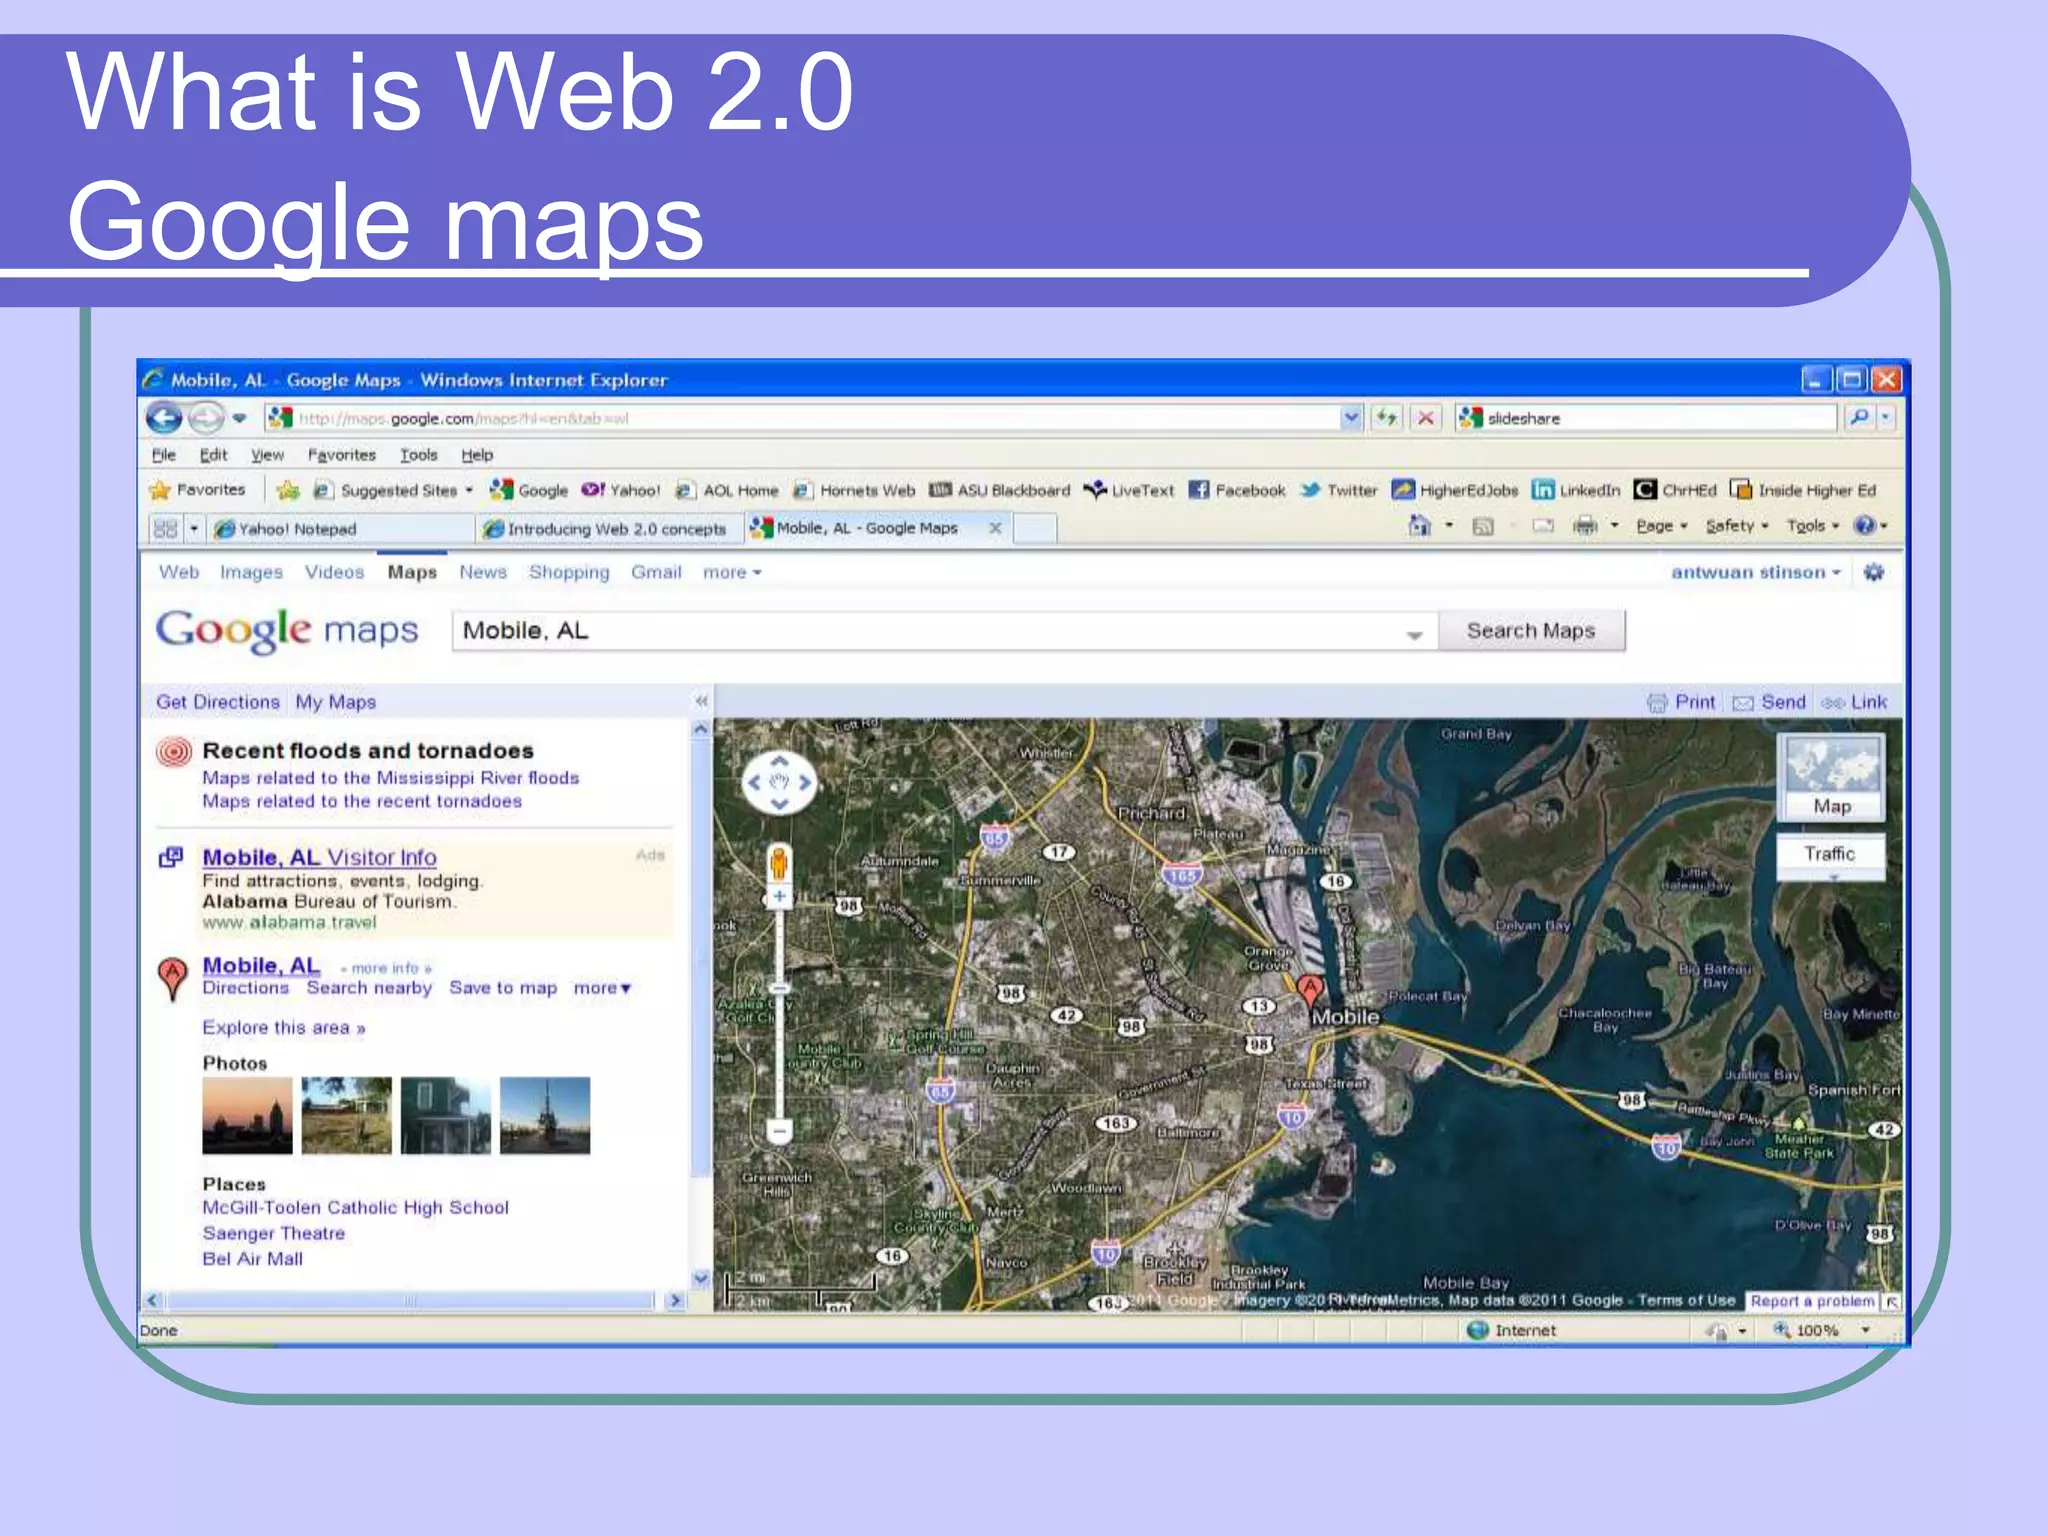Open recent pages dropdown next to forward

(x=239, y=418)
